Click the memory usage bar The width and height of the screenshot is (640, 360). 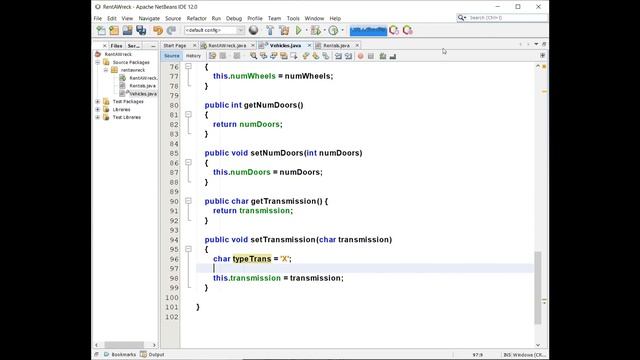click(x=368, y=31)
